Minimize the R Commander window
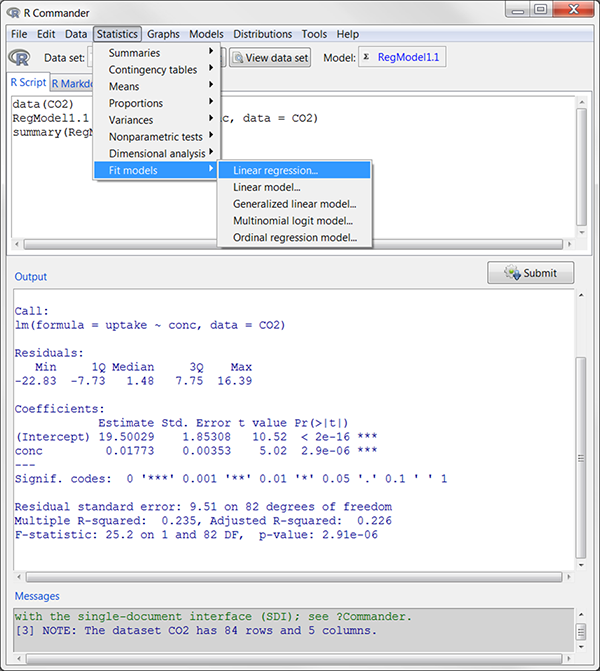 (518, 9)
